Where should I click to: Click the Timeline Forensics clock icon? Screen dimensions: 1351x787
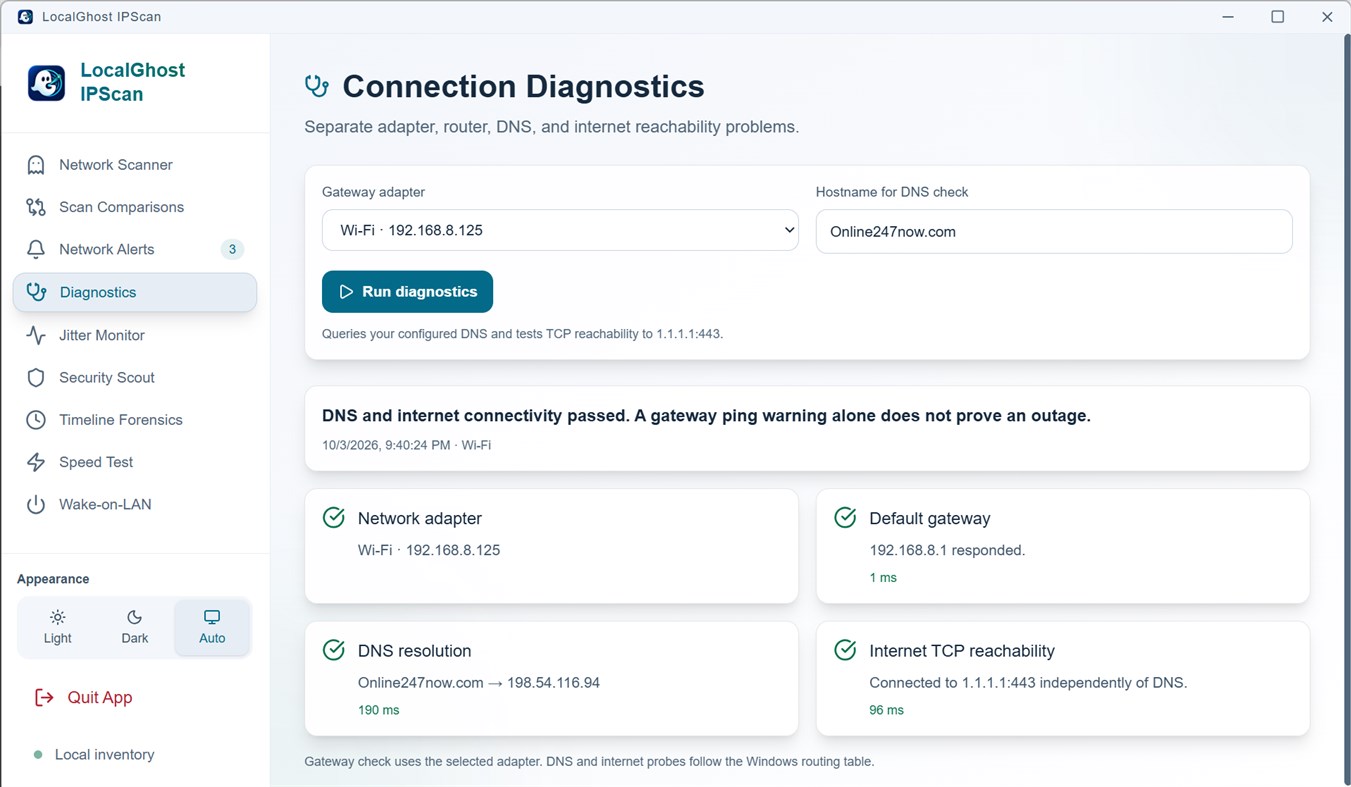tap(36, 420)
